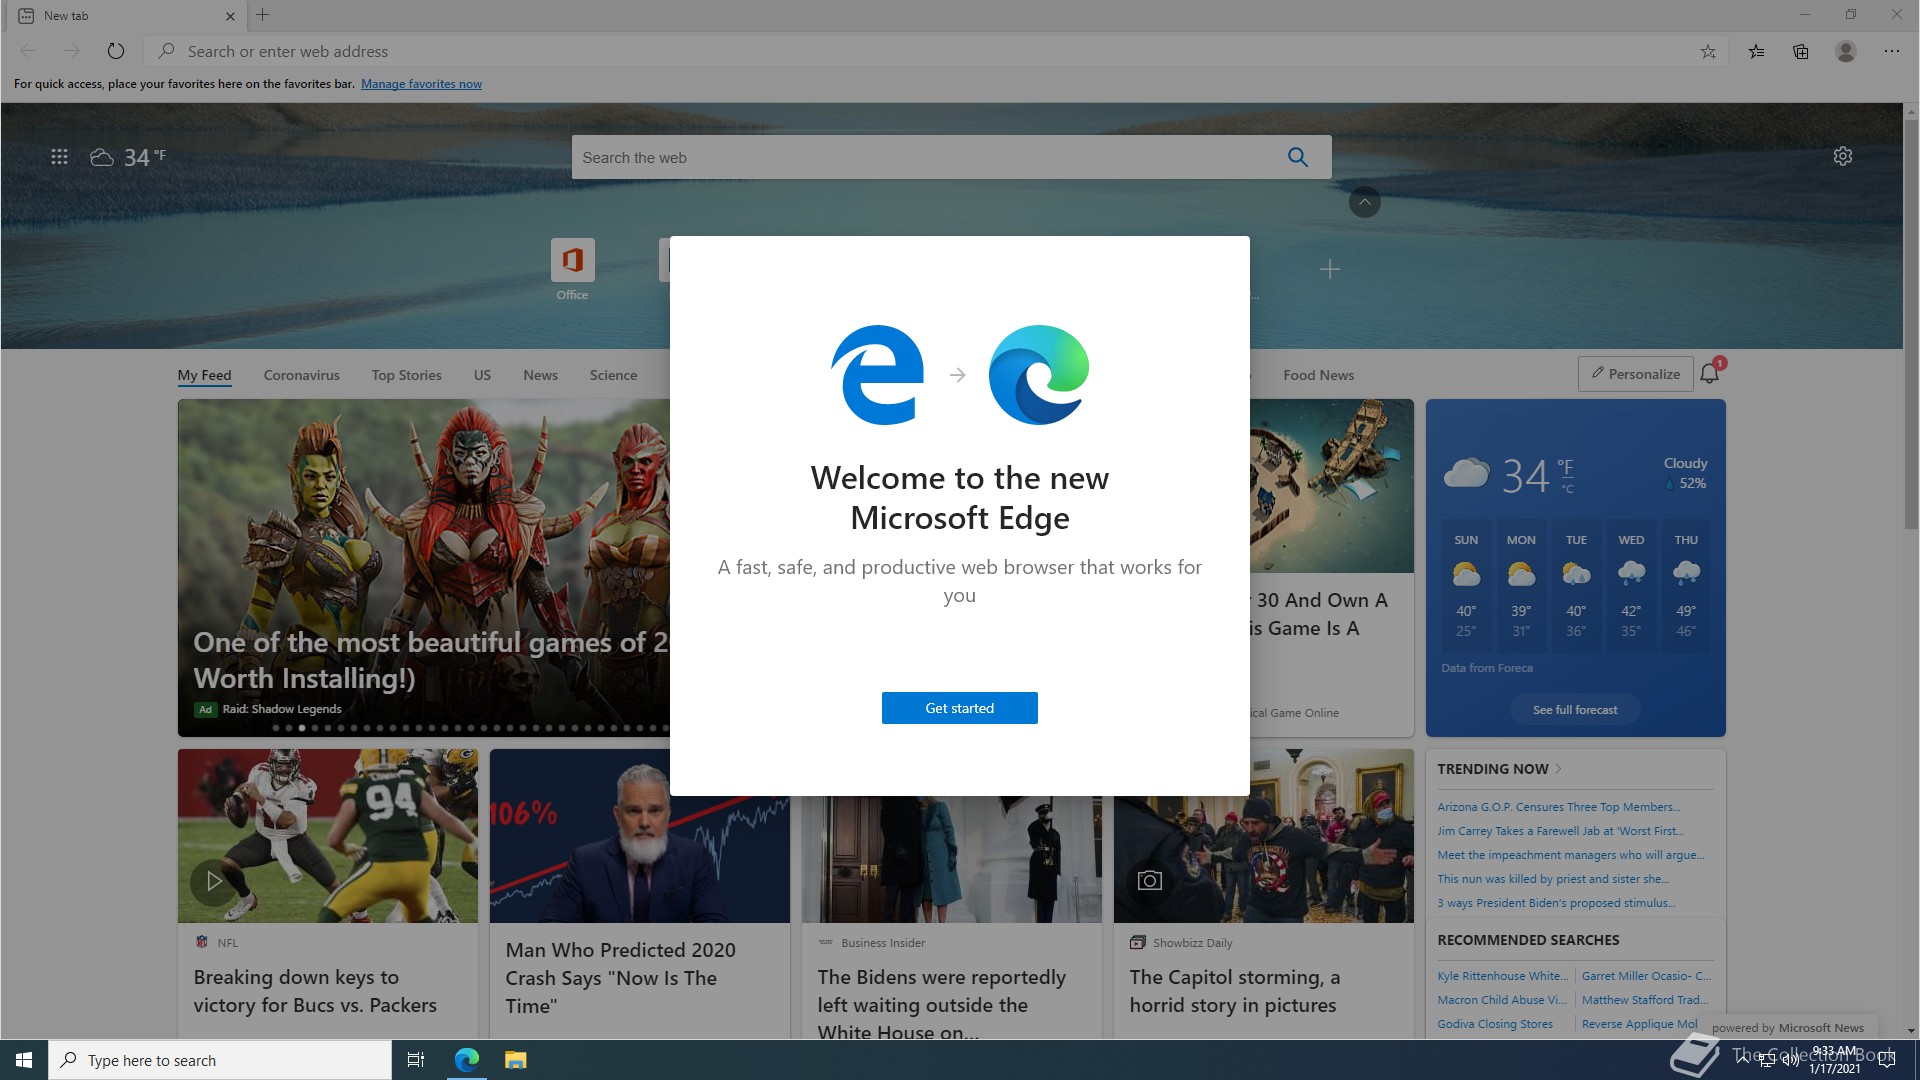Open Meet the impeachment managers link
This screenshot has height=1080, width=1920.
click(x=1570, y=855)
